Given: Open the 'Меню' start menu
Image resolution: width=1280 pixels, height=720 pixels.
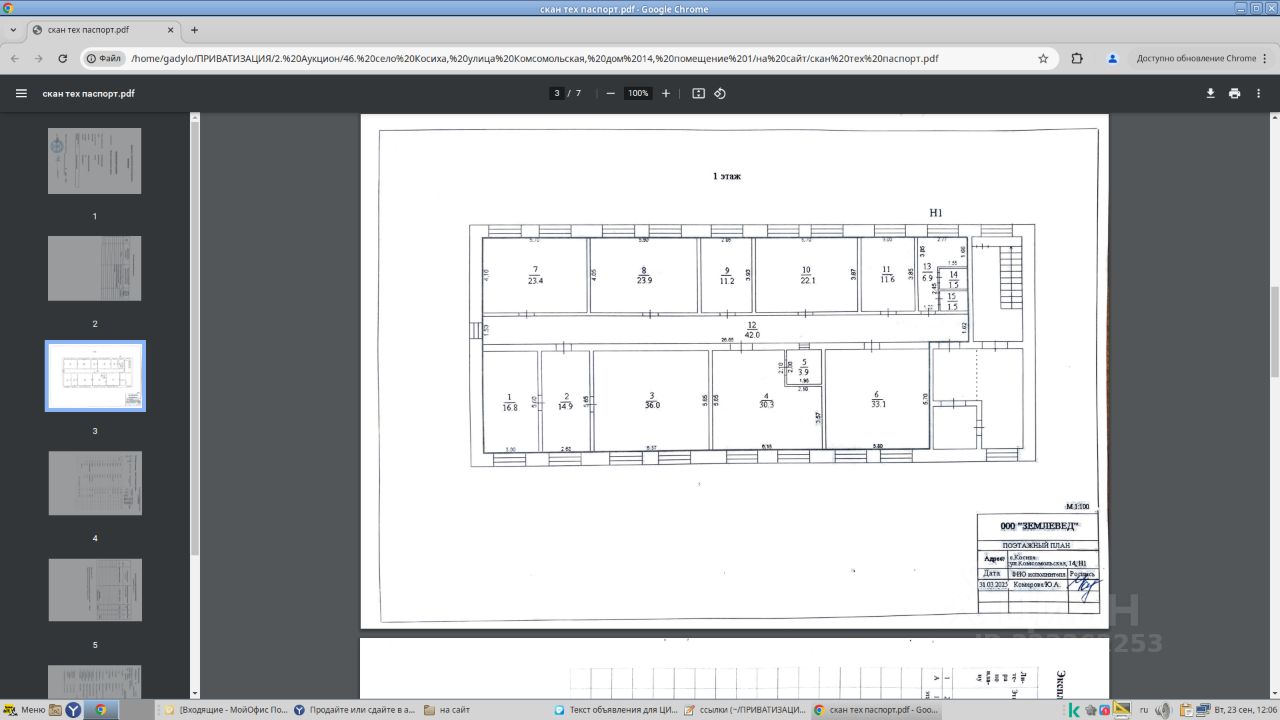Looking at the screenshot, I should pyautogui.click(x=24, y=710).
